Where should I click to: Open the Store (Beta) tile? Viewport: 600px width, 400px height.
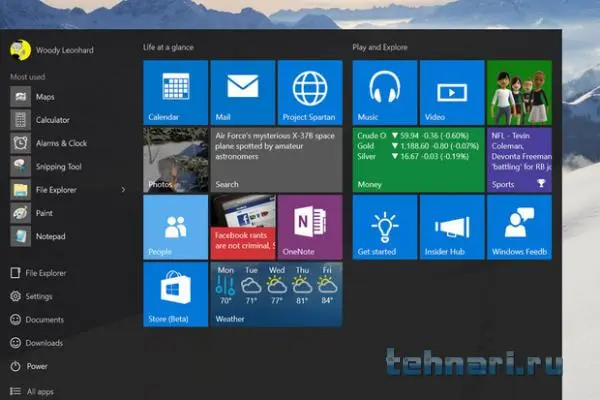click(x=176, y=294)
